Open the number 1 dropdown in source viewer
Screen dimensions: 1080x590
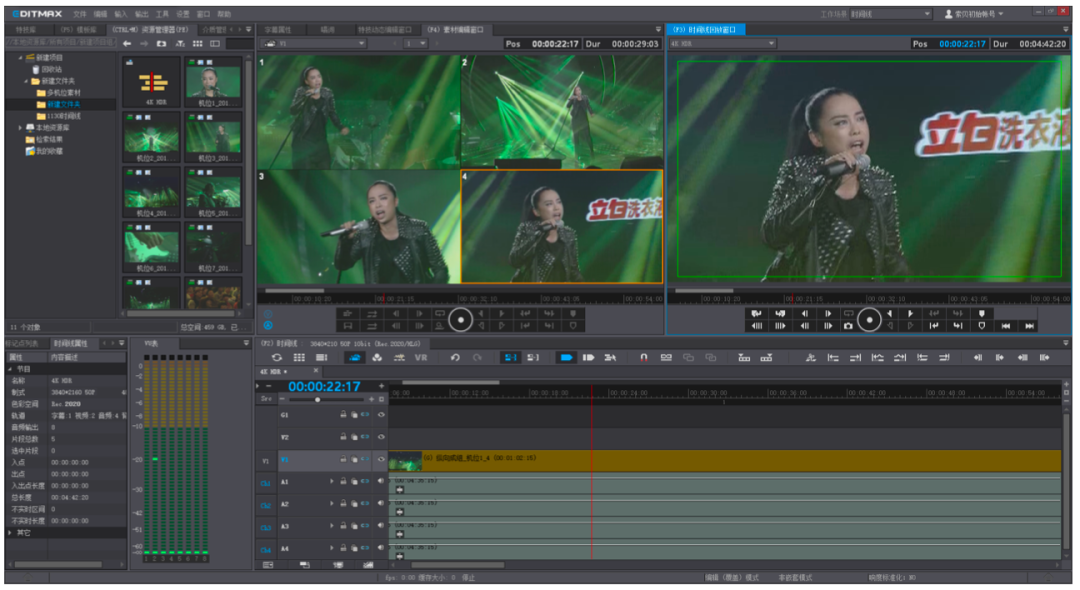[415, 43]
